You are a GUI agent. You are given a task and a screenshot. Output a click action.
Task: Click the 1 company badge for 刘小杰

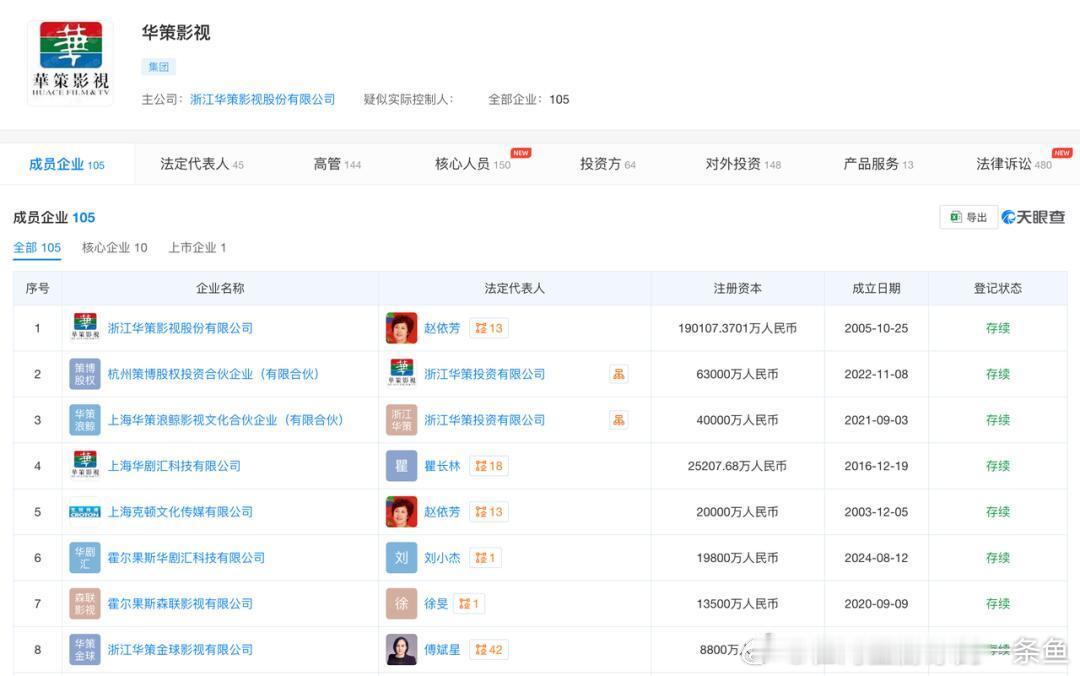point(486,557)
